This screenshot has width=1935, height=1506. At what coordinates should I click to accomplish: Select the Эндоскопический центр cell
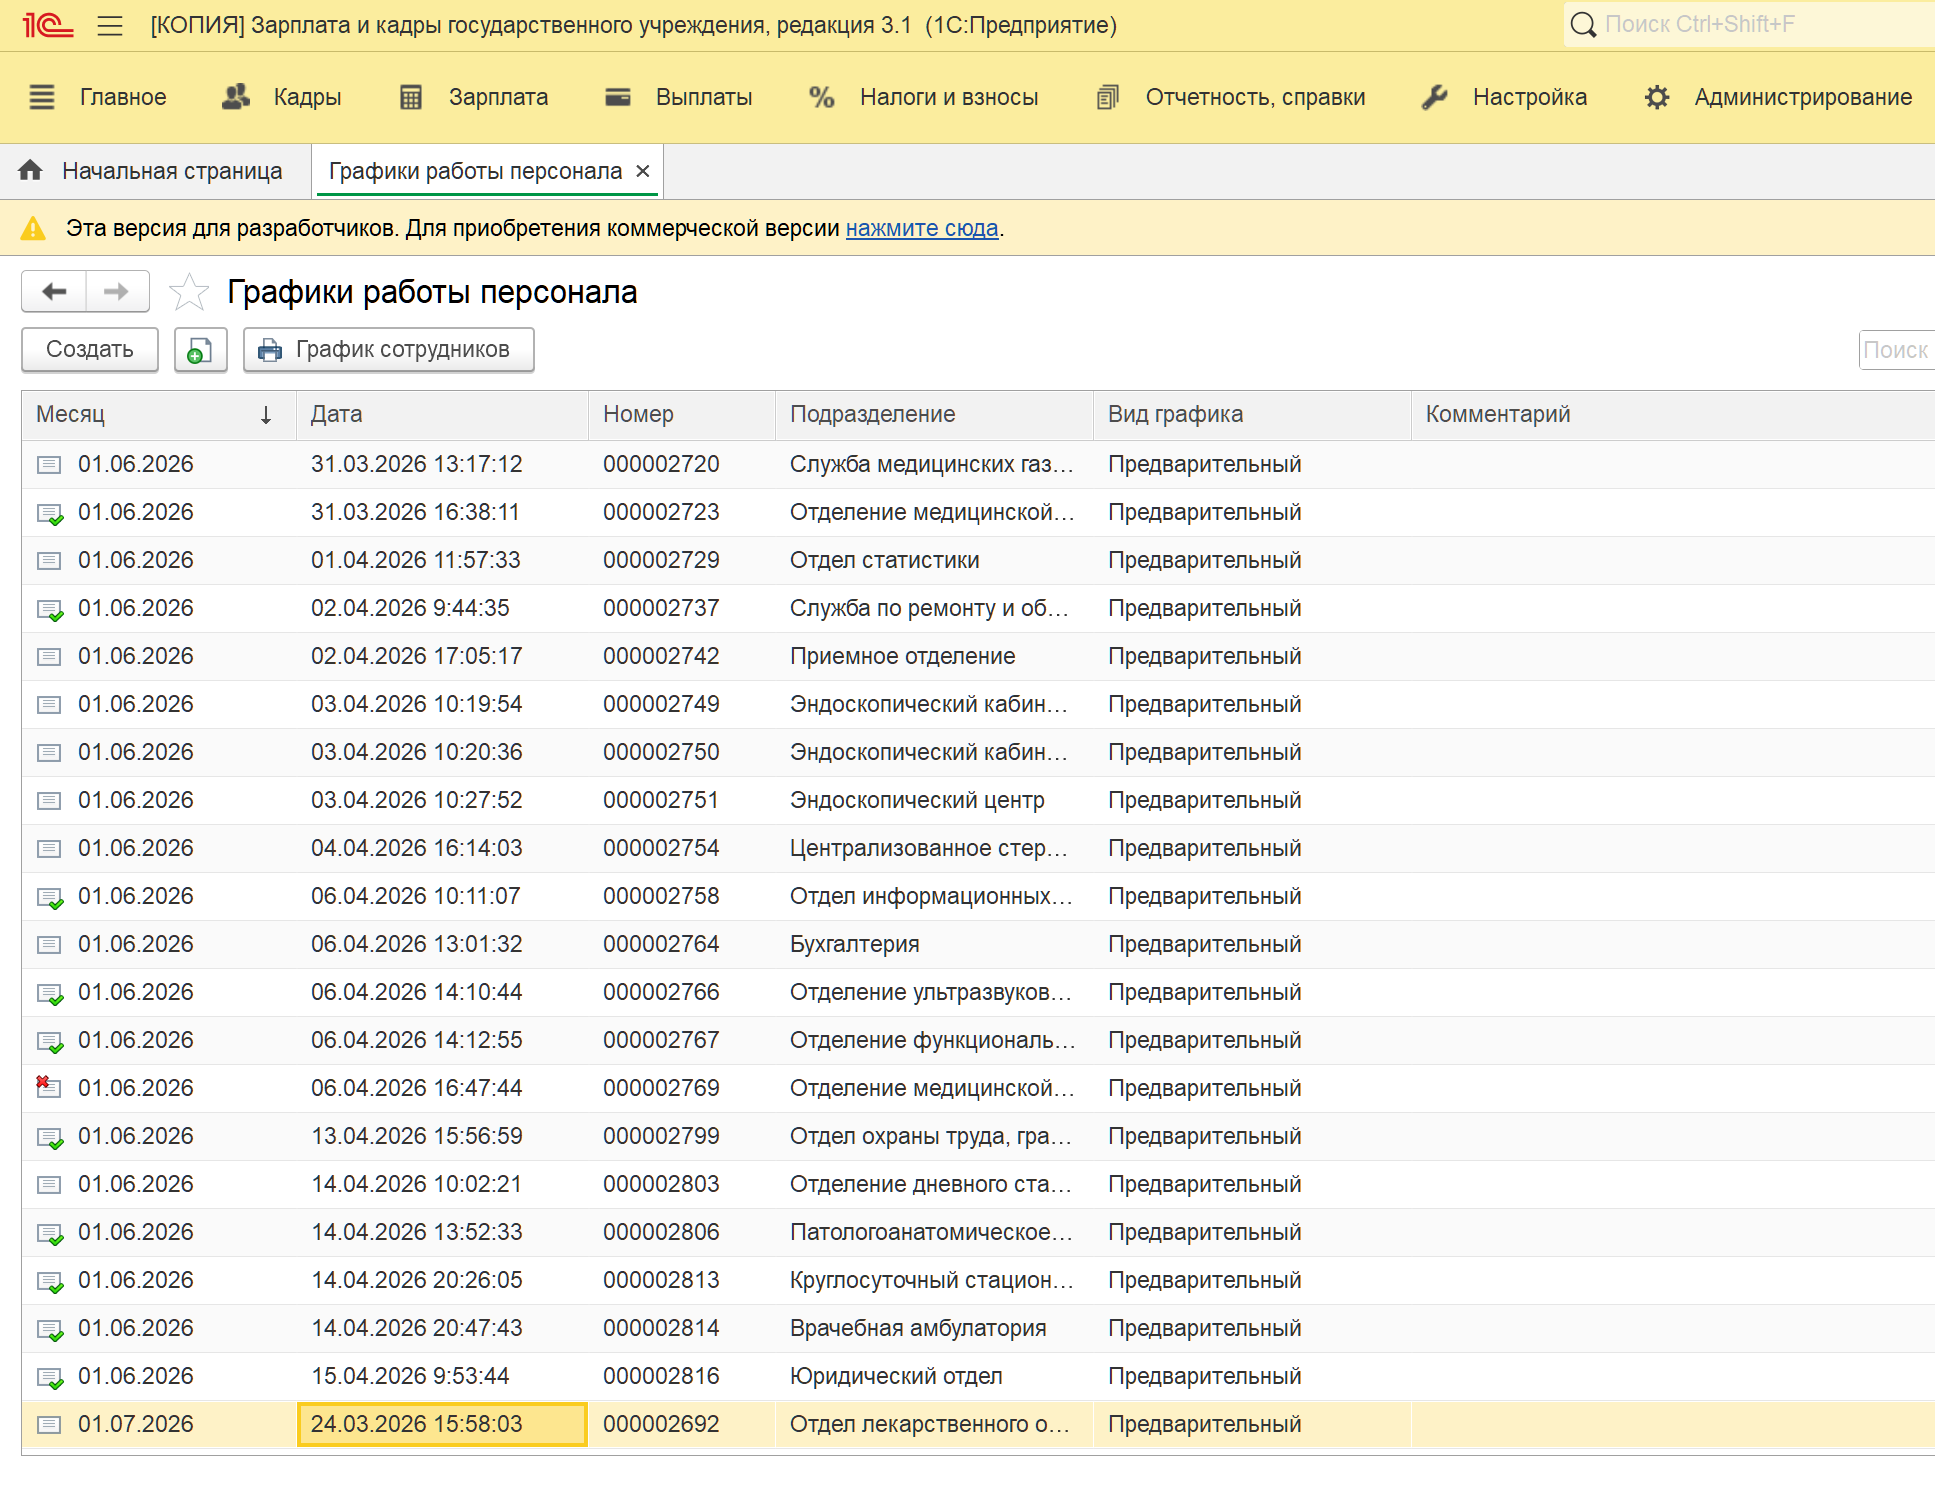click(934, 800)
